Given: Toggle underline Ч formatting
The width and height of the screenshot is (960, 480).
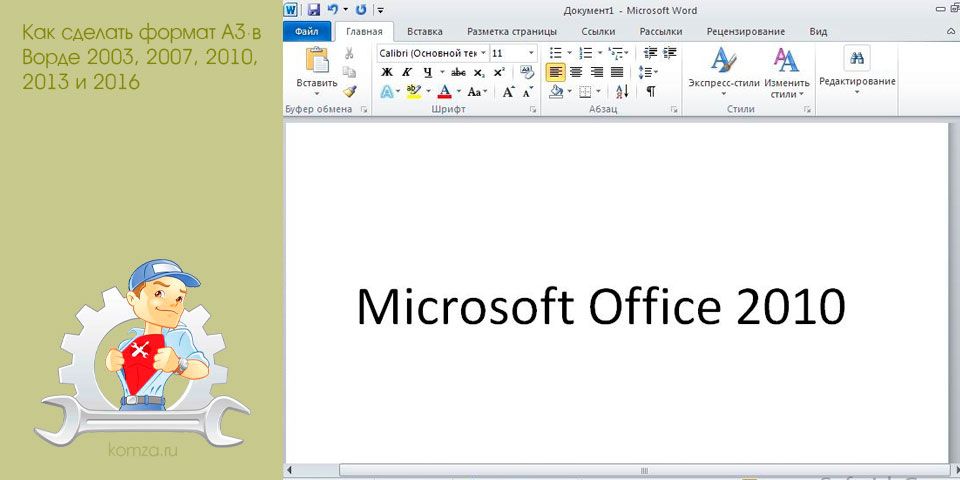Looking at the screenshot, I should [x=427, y=72].
